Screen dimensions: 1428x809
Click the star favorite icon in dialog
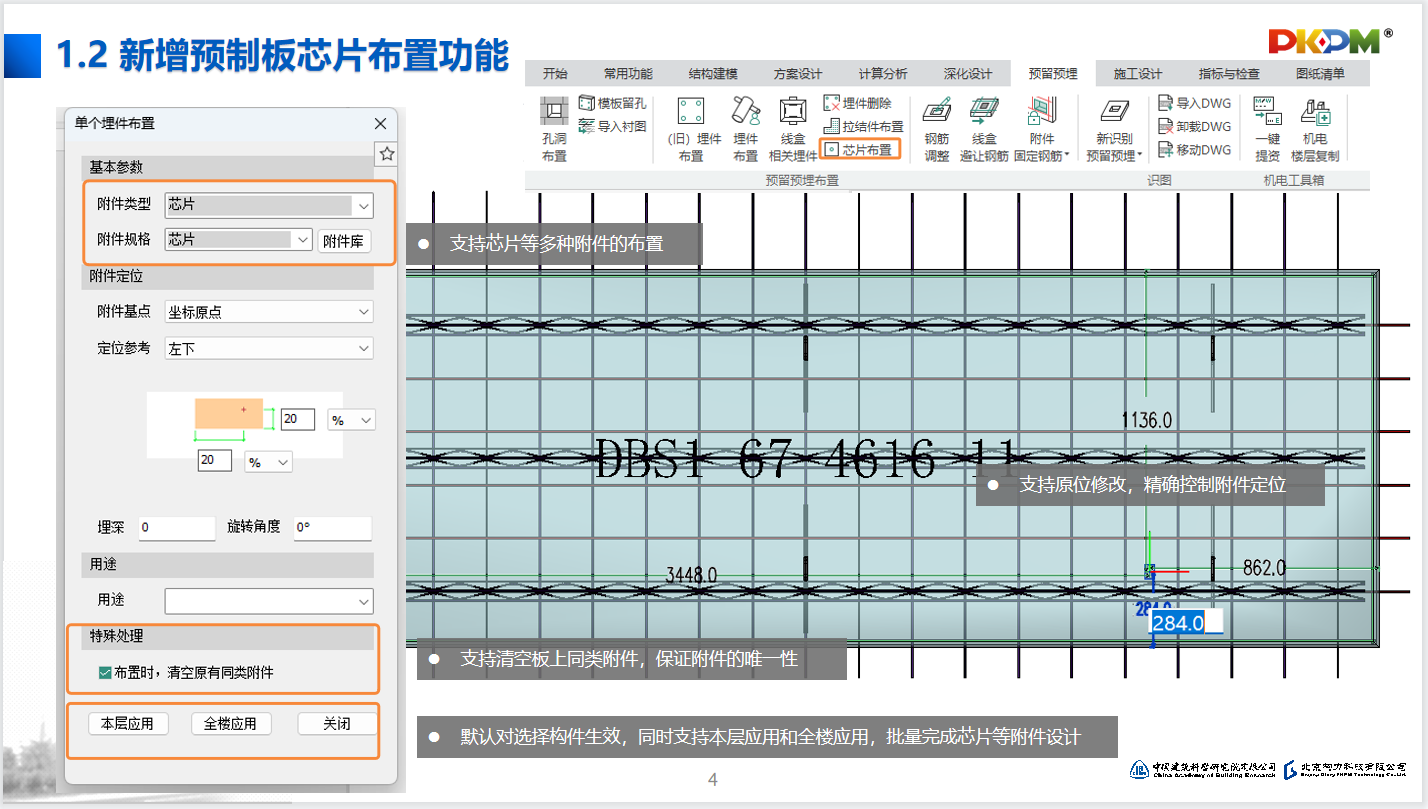pyautogui.click(x=387, y=154)
